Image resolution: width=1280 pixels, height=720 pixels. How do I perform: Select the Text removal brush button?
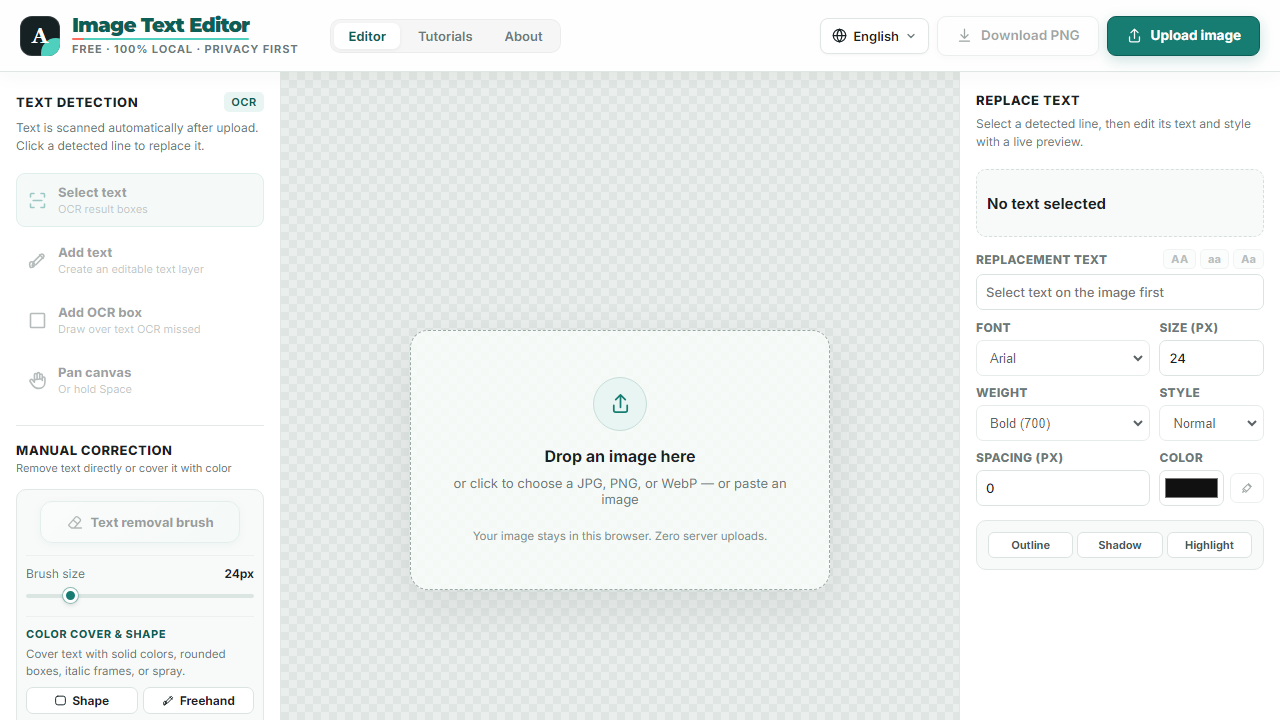140,522
